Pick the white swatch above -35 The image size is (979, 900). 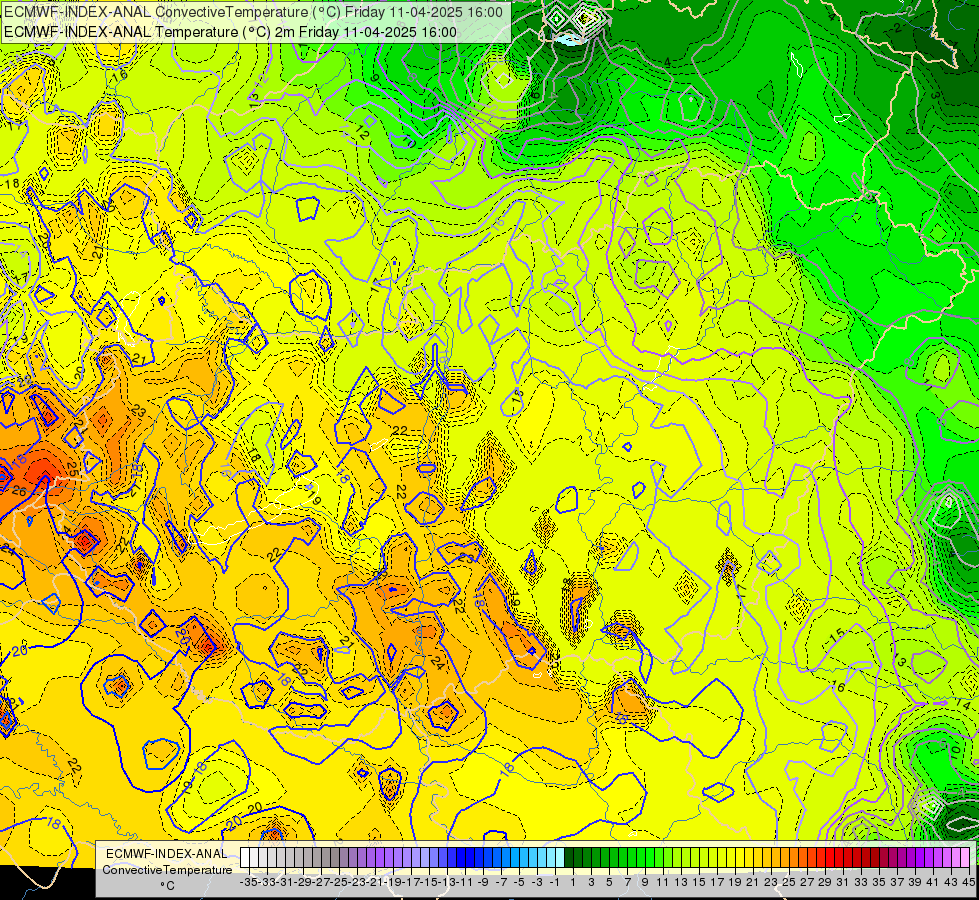tap(245, 857)
